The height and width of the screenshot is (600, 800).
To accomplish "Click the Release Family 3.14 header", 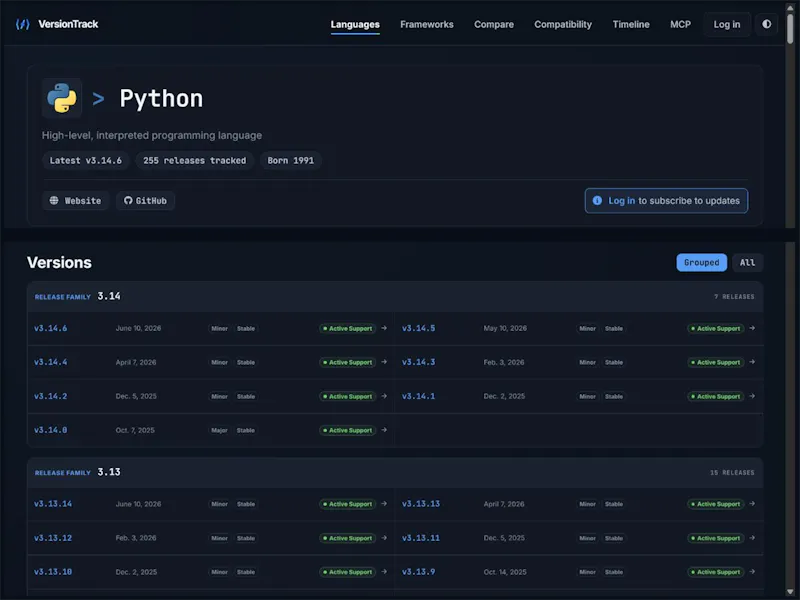I will (395, 296).
